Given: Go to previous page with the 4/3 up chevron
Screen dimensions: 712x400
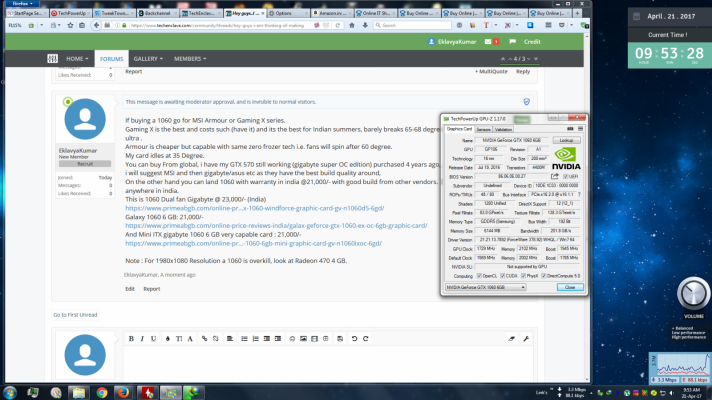Looking at the screenshot, I should tap(510, 59).
